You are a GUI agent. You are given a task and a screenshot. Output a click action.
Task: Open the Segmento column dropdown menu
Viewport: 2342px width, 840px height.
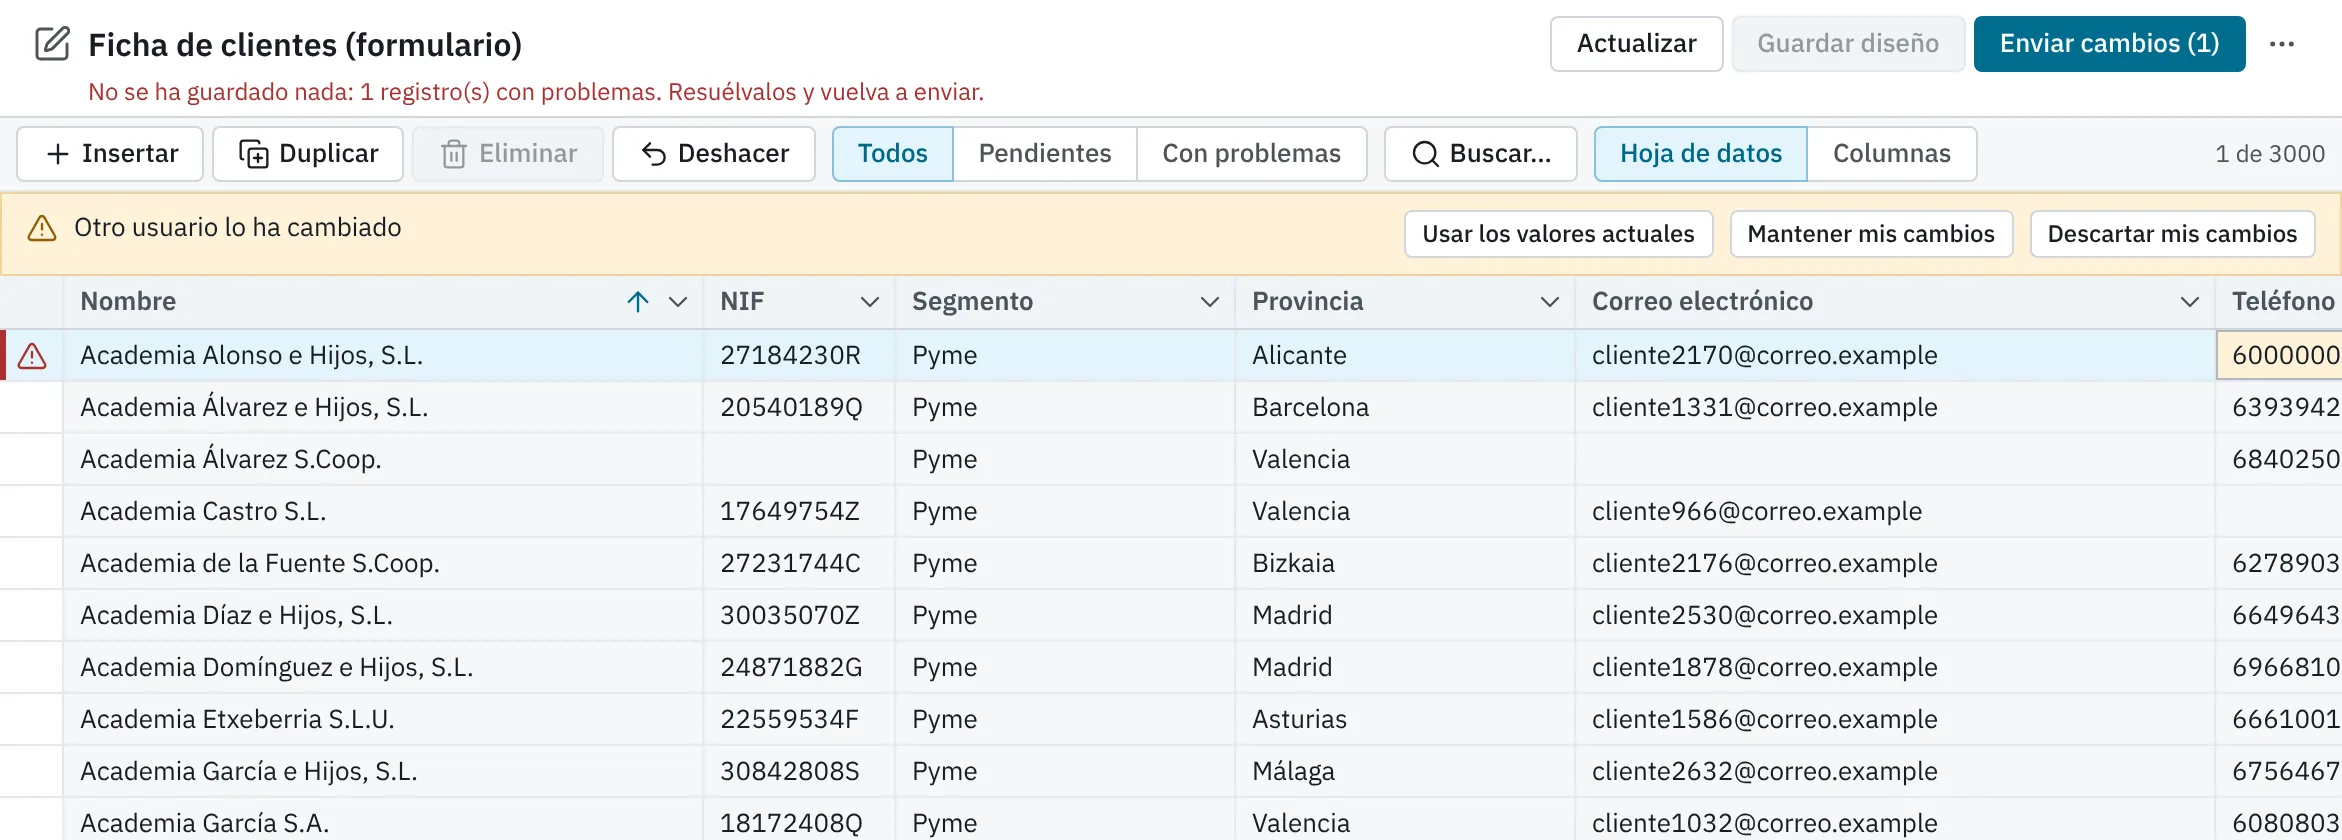coord(1210,302)
